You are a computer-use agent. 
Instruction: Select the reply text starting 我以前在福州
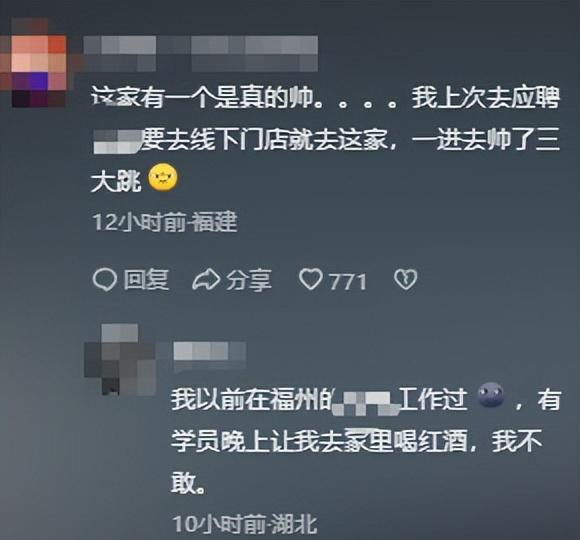[x=366, y=441]
